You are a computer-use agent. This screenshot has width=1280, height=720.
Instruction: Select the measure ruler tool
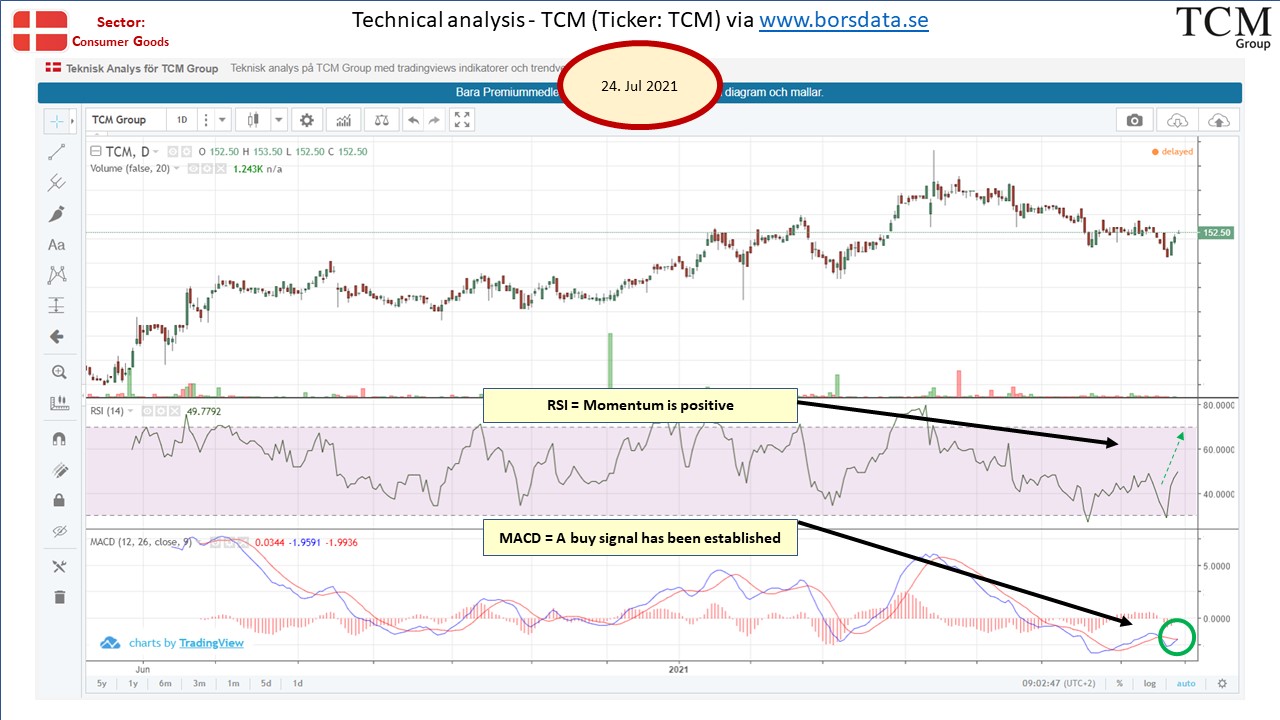[58, 404]
